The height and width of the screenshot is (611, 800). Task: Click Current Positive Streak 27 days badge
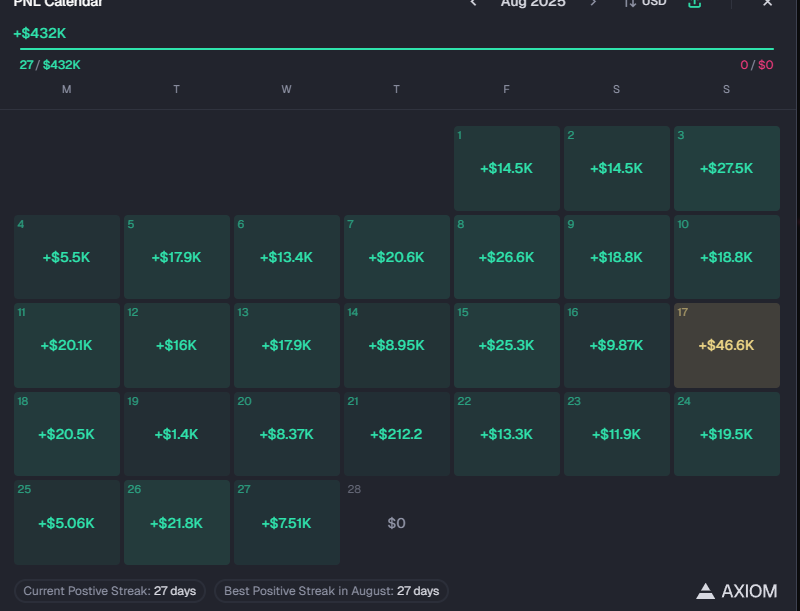(x=110, y=591)
